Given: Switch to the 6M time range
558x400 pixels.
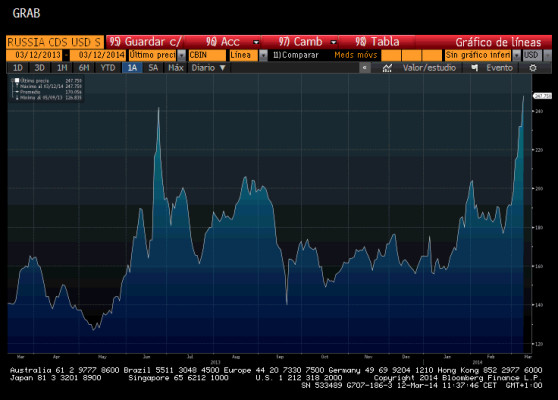Looking at the screenshot, I should tap(84, 68).
